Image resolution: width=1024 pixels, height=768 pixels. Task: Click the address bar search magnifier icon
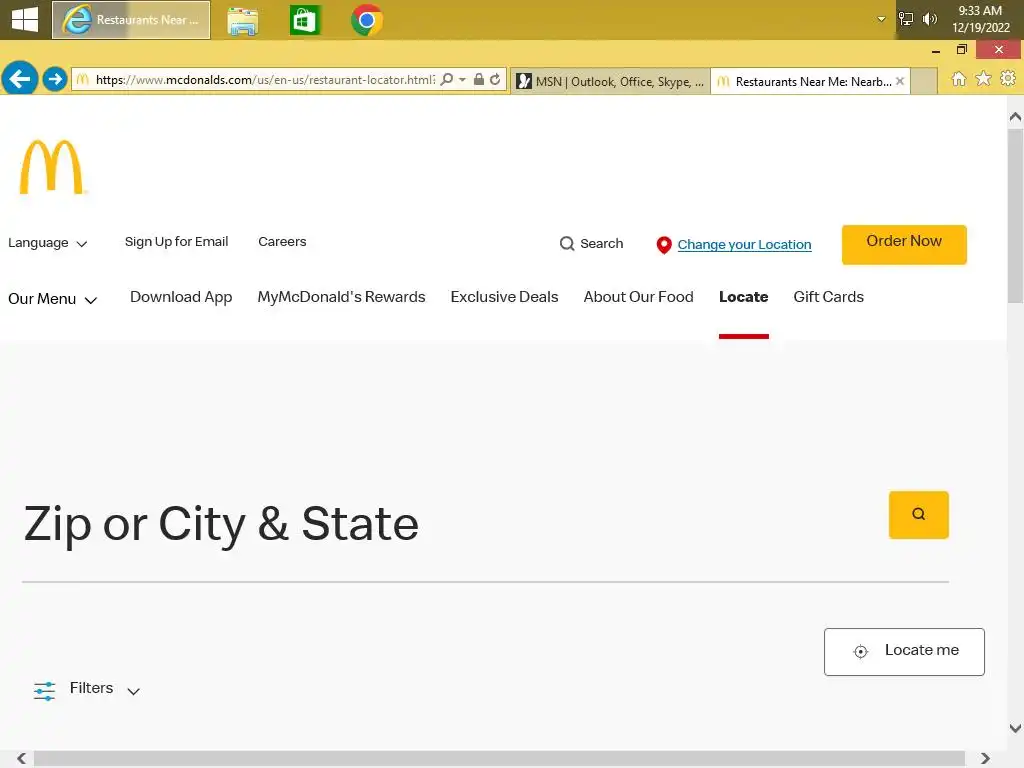447,79
